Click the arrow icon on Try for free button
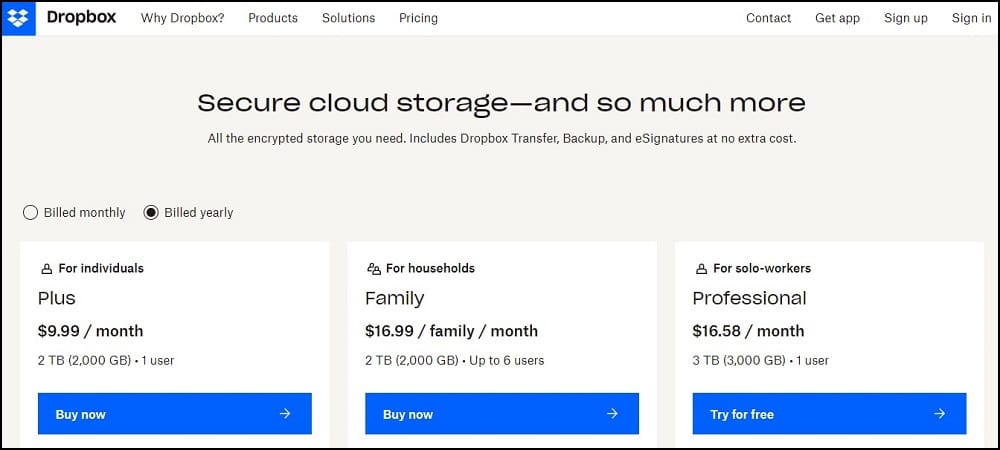1000x450 pixels. [x=939, y=414]
